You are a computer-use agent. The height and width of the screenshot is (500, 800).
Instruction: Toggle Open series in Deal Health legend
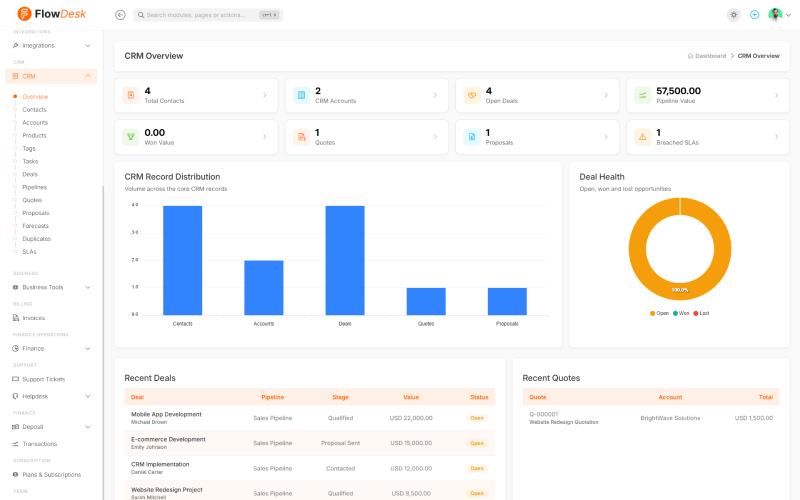(659, 313)
